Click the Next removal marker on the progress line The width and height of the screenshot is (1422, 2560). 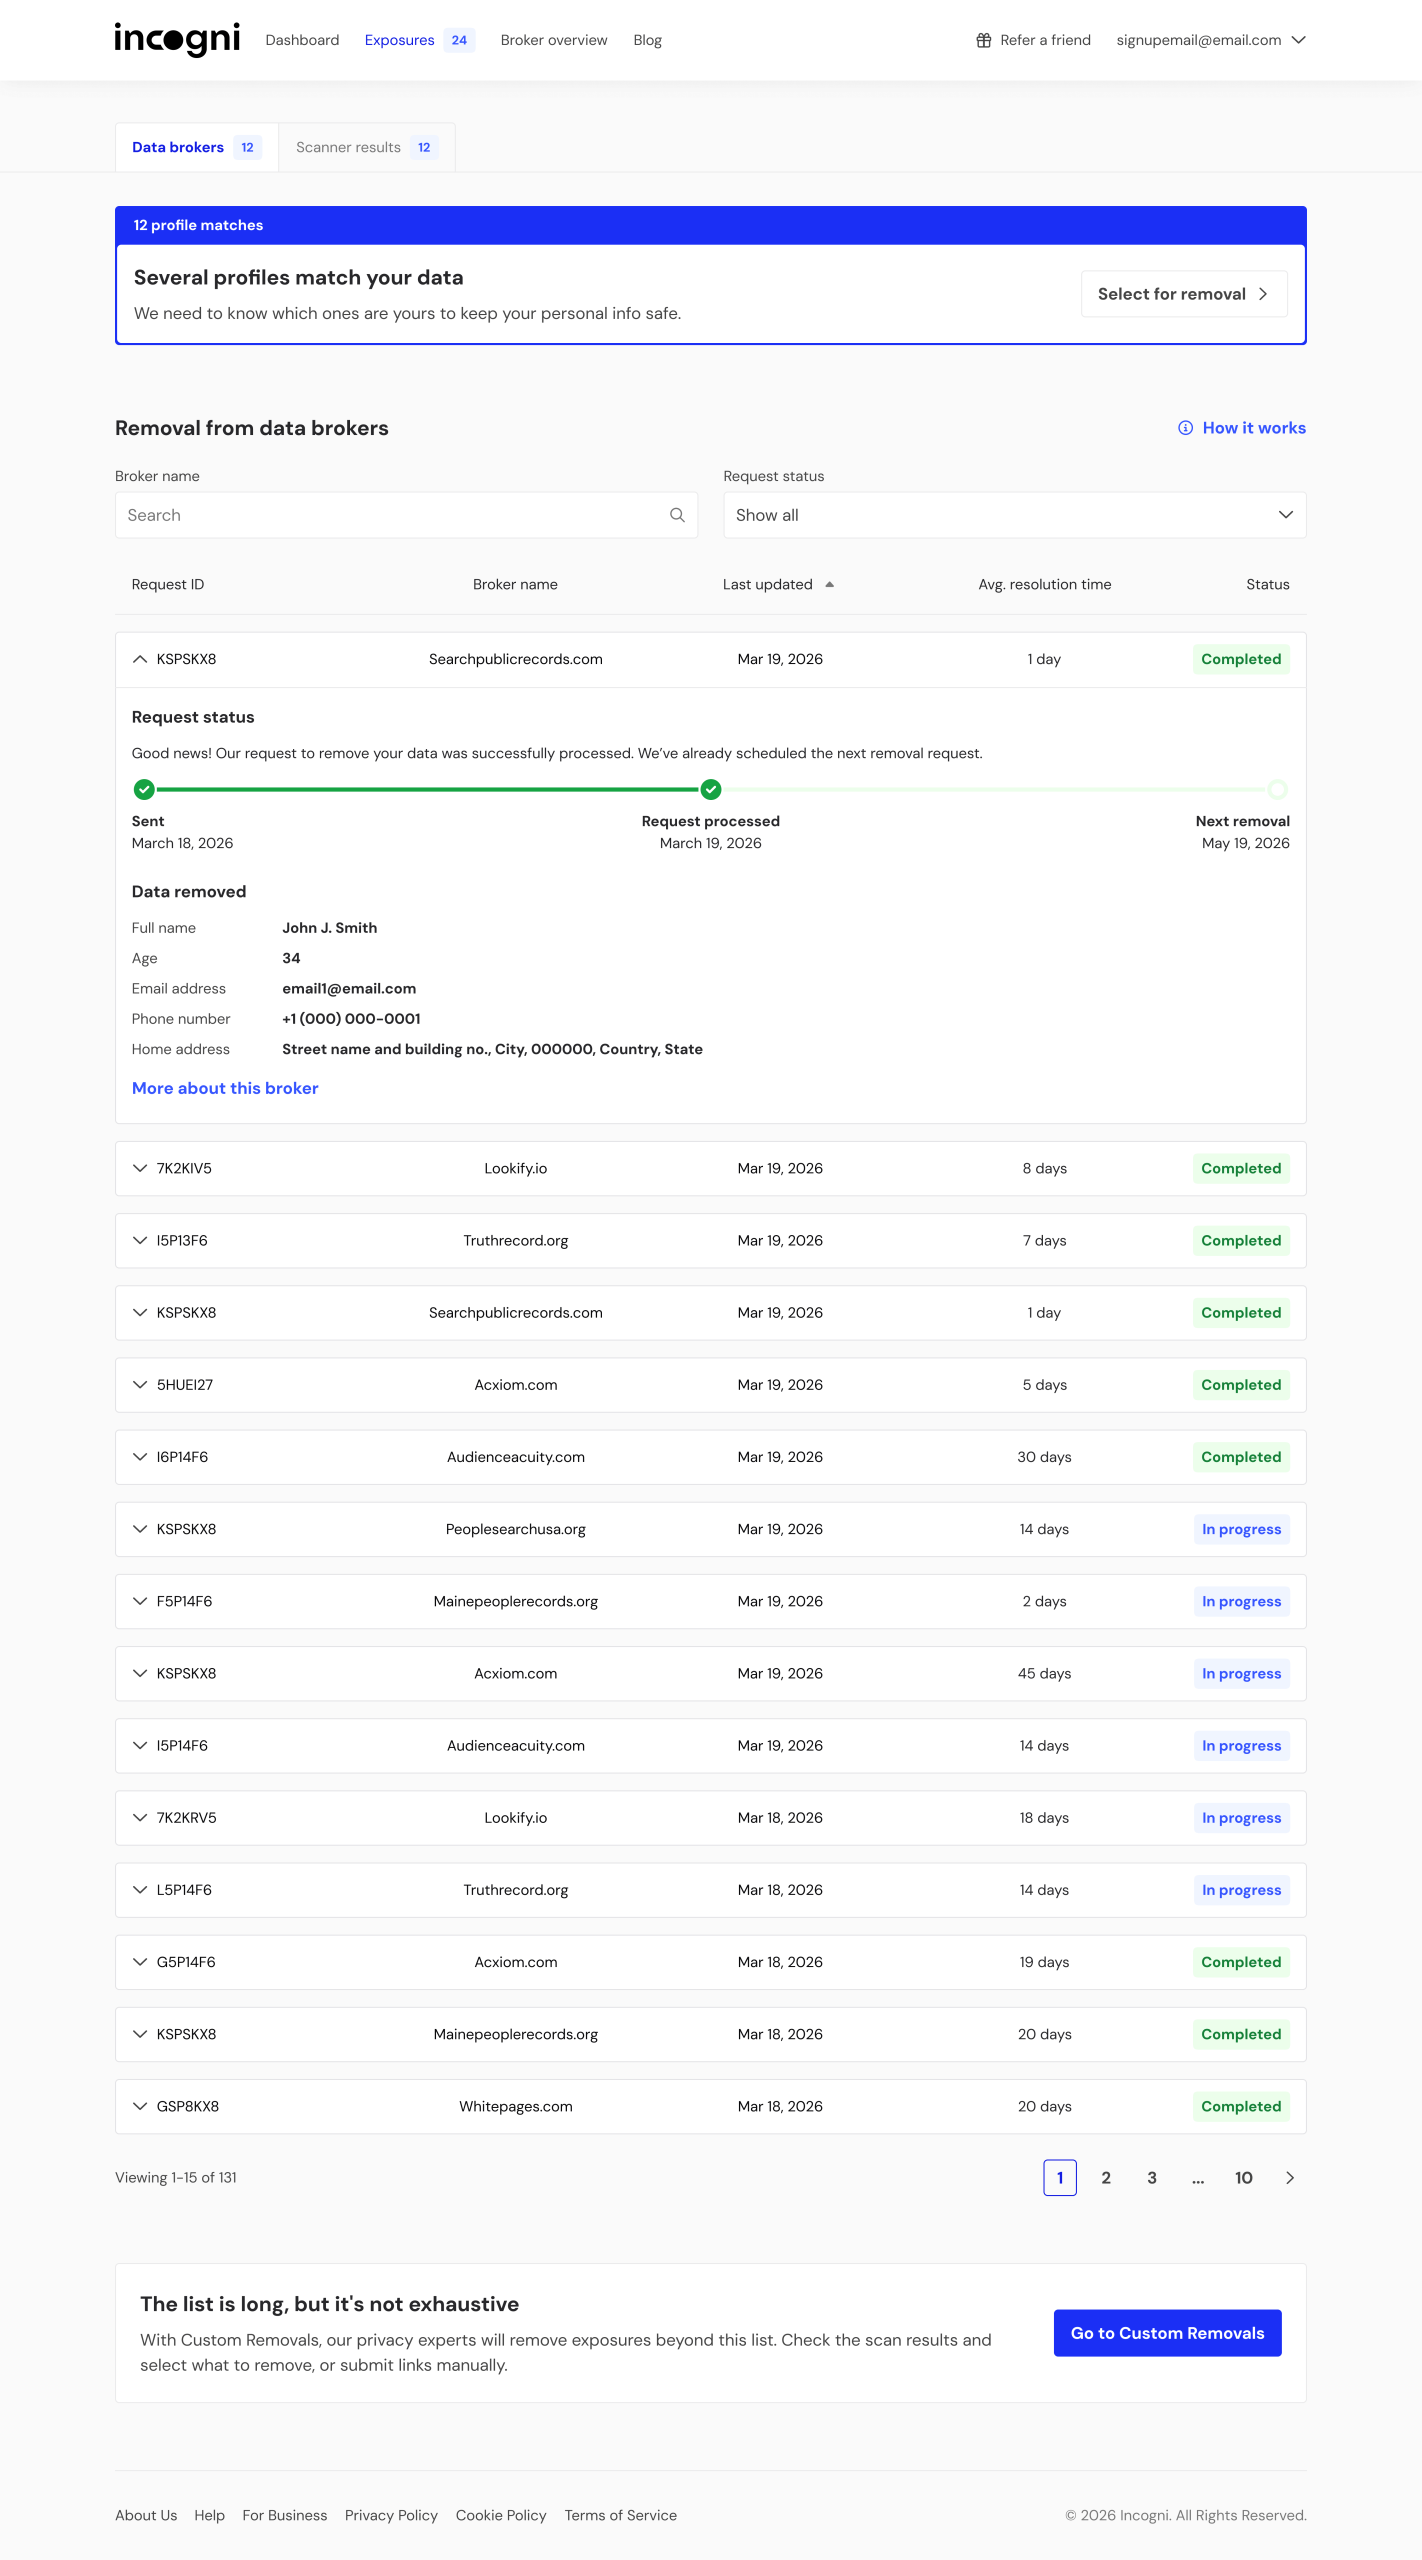click(1277, 789)
